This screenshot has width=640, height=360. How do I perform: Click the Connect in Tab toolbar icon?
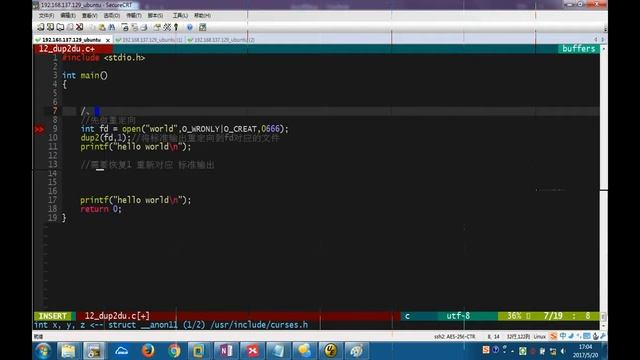point(60,27)
